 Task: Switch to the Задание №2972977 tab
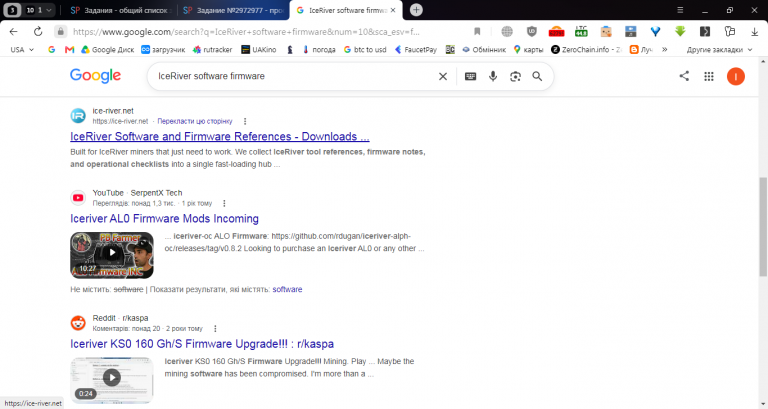[x=233, y=10]
